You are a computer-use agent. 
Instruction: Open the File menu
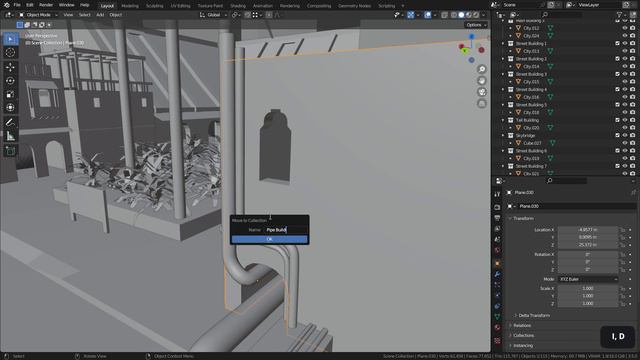tap(17, 5)
